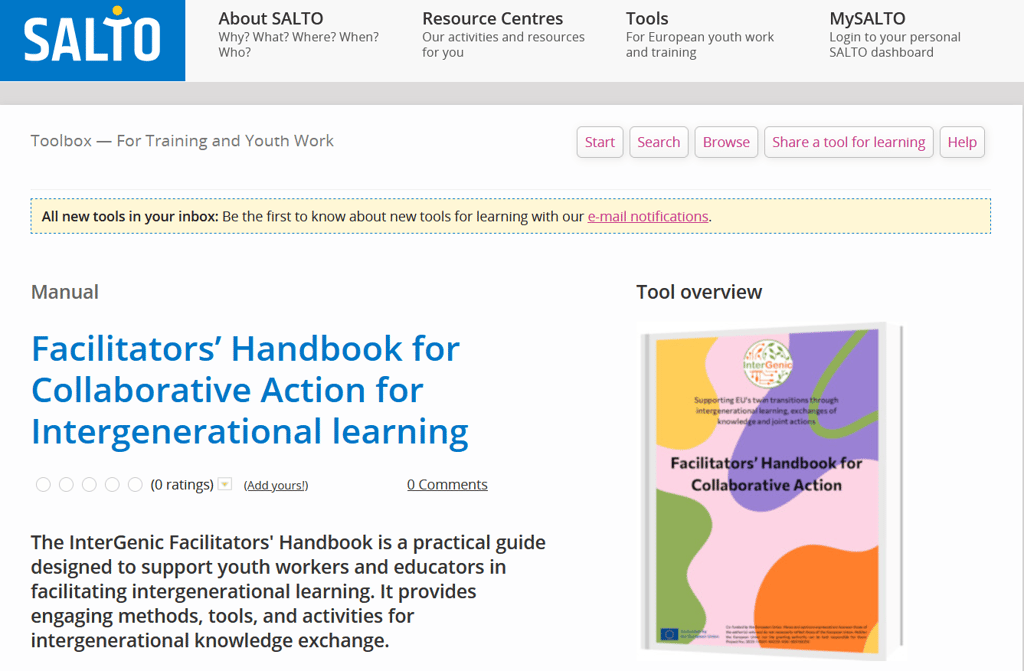Click the Toolbox — For Training and Youth Work heading
This screenshot has height=671, width=1024.
click(x=182, y=140)
